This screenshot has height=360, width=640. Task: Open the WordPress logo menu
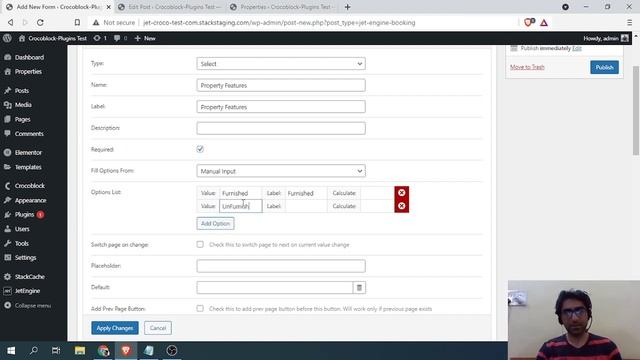pyautogui.click(x=7, y=38)
